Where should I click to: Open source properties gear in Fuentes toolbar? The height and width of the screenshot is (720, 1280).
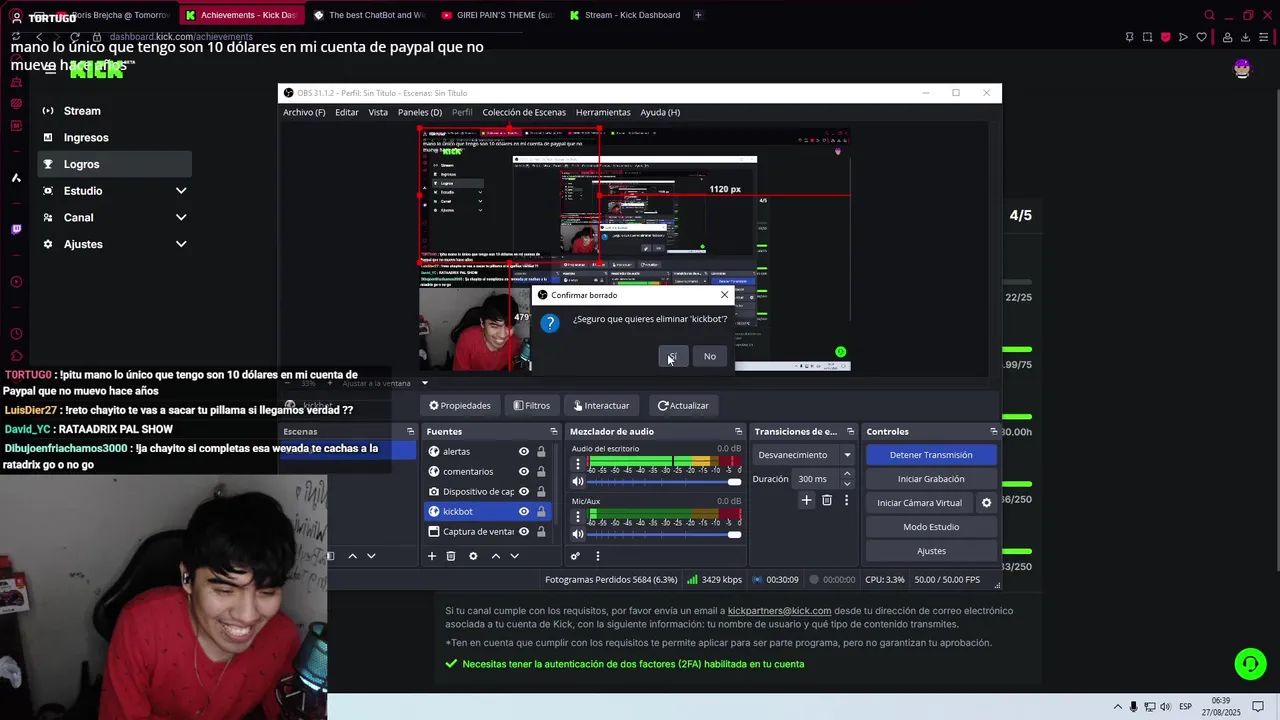point(473,556)
